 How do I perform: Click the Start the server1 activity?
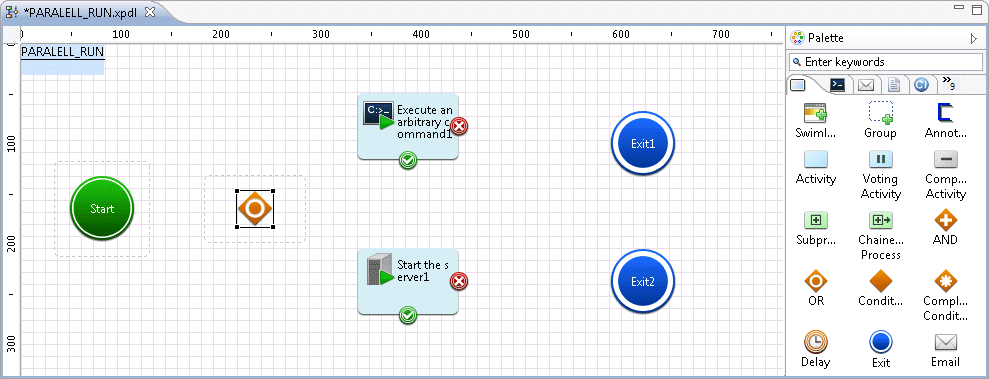point(407,281)
